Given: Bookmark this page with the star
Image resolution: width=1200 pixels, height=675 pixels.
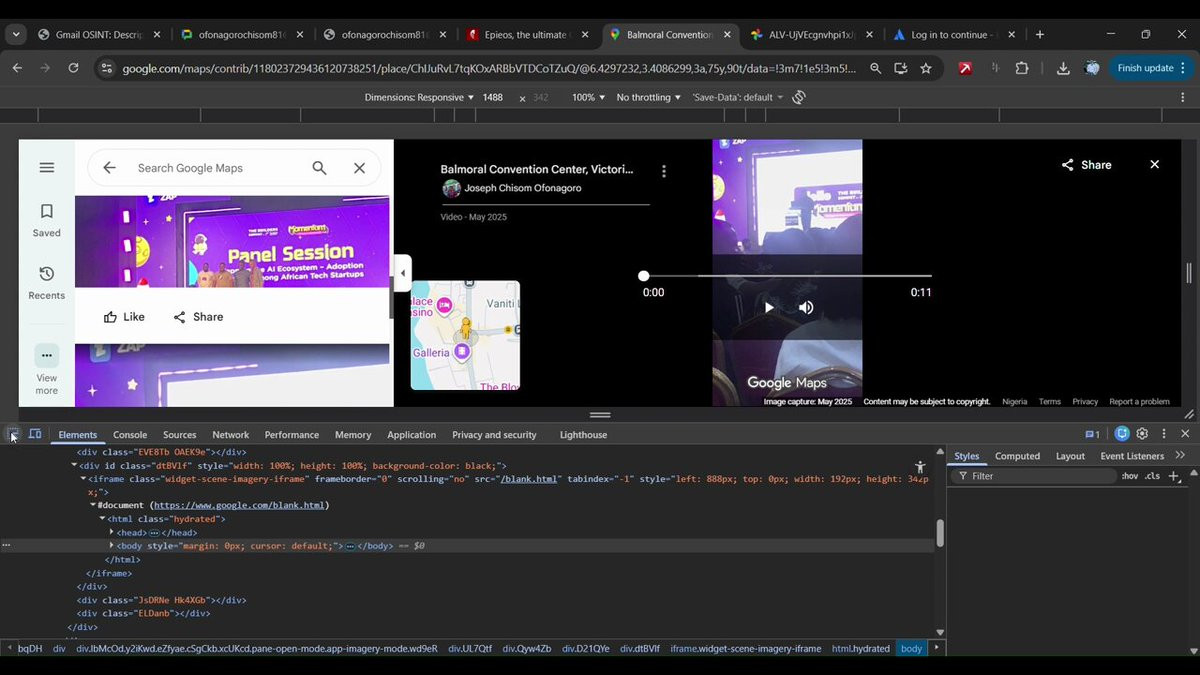Looking at the screenshot, I should tap(926, 68).
